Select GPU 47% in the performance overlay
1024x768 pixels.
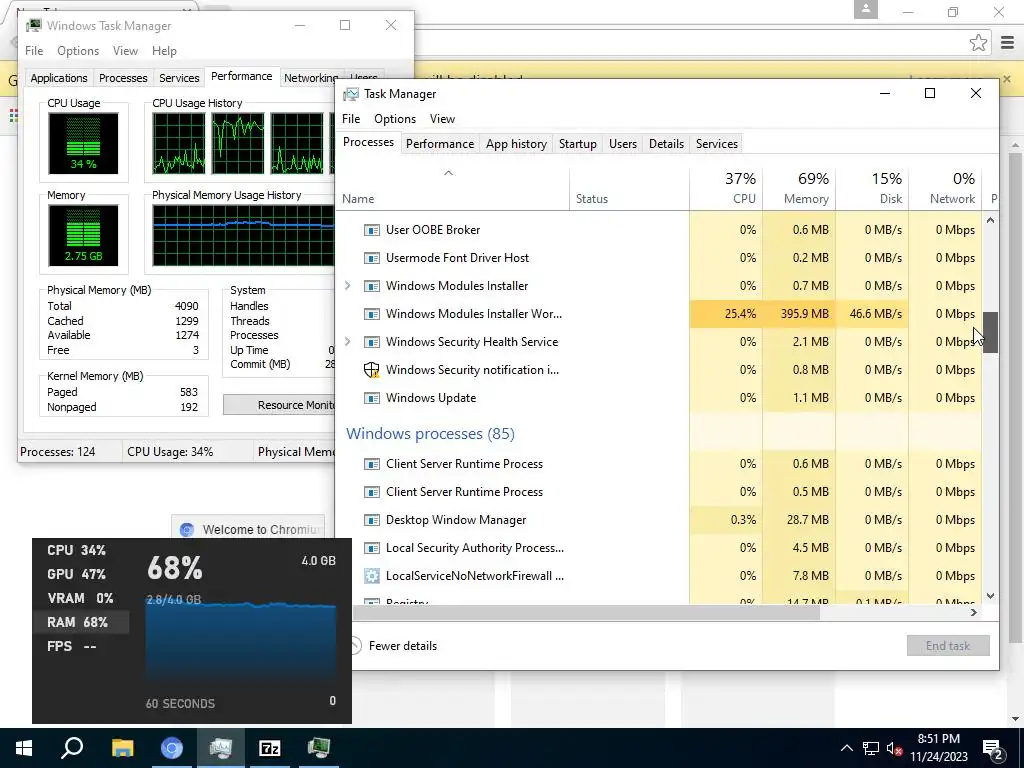76,574
